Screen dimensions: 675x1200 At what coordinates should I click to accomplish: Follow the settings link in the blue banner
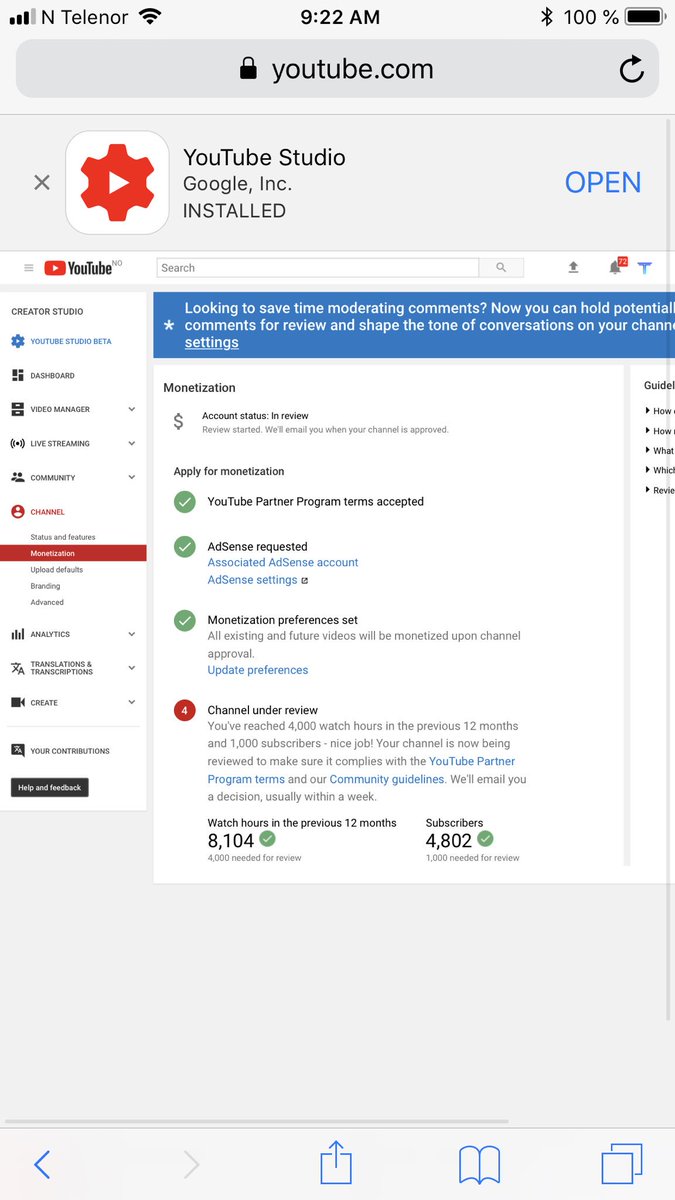[211, 342]
